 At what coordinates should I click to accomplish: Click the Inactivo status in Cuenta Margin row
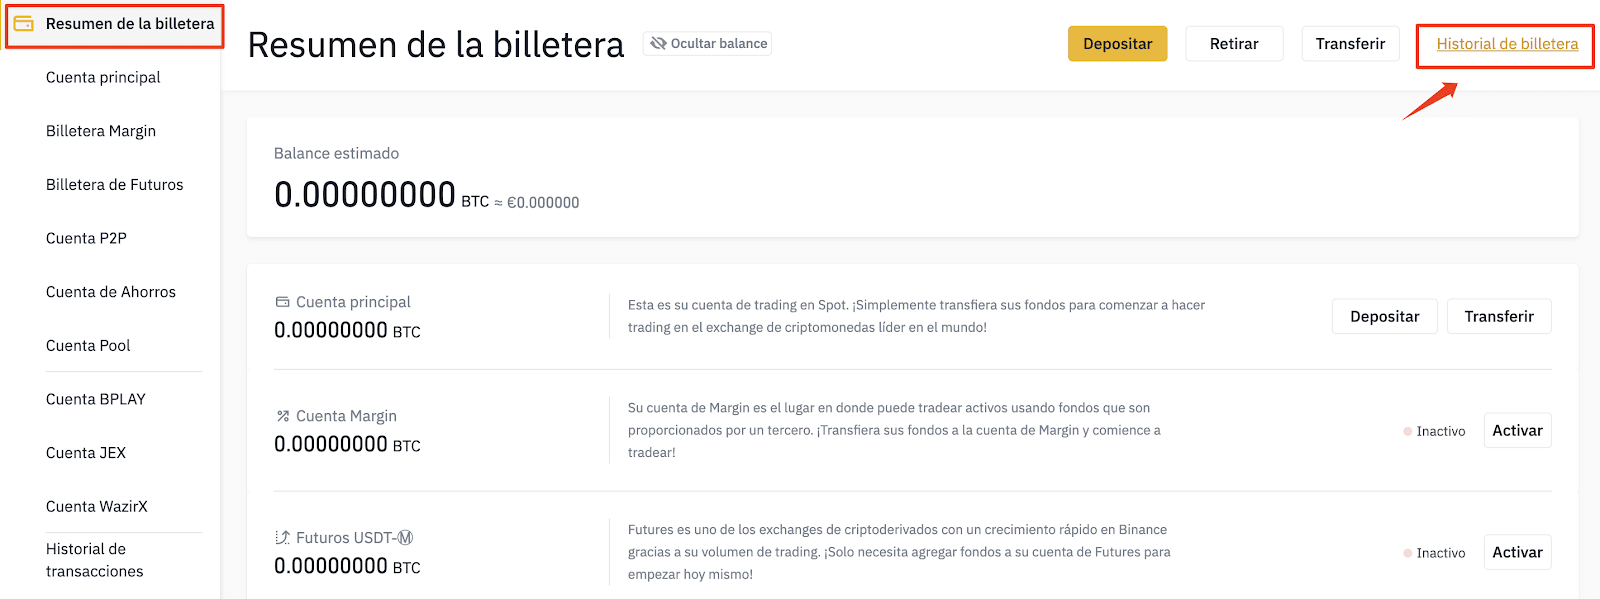pyautogui.click(x=1435, y=431)
